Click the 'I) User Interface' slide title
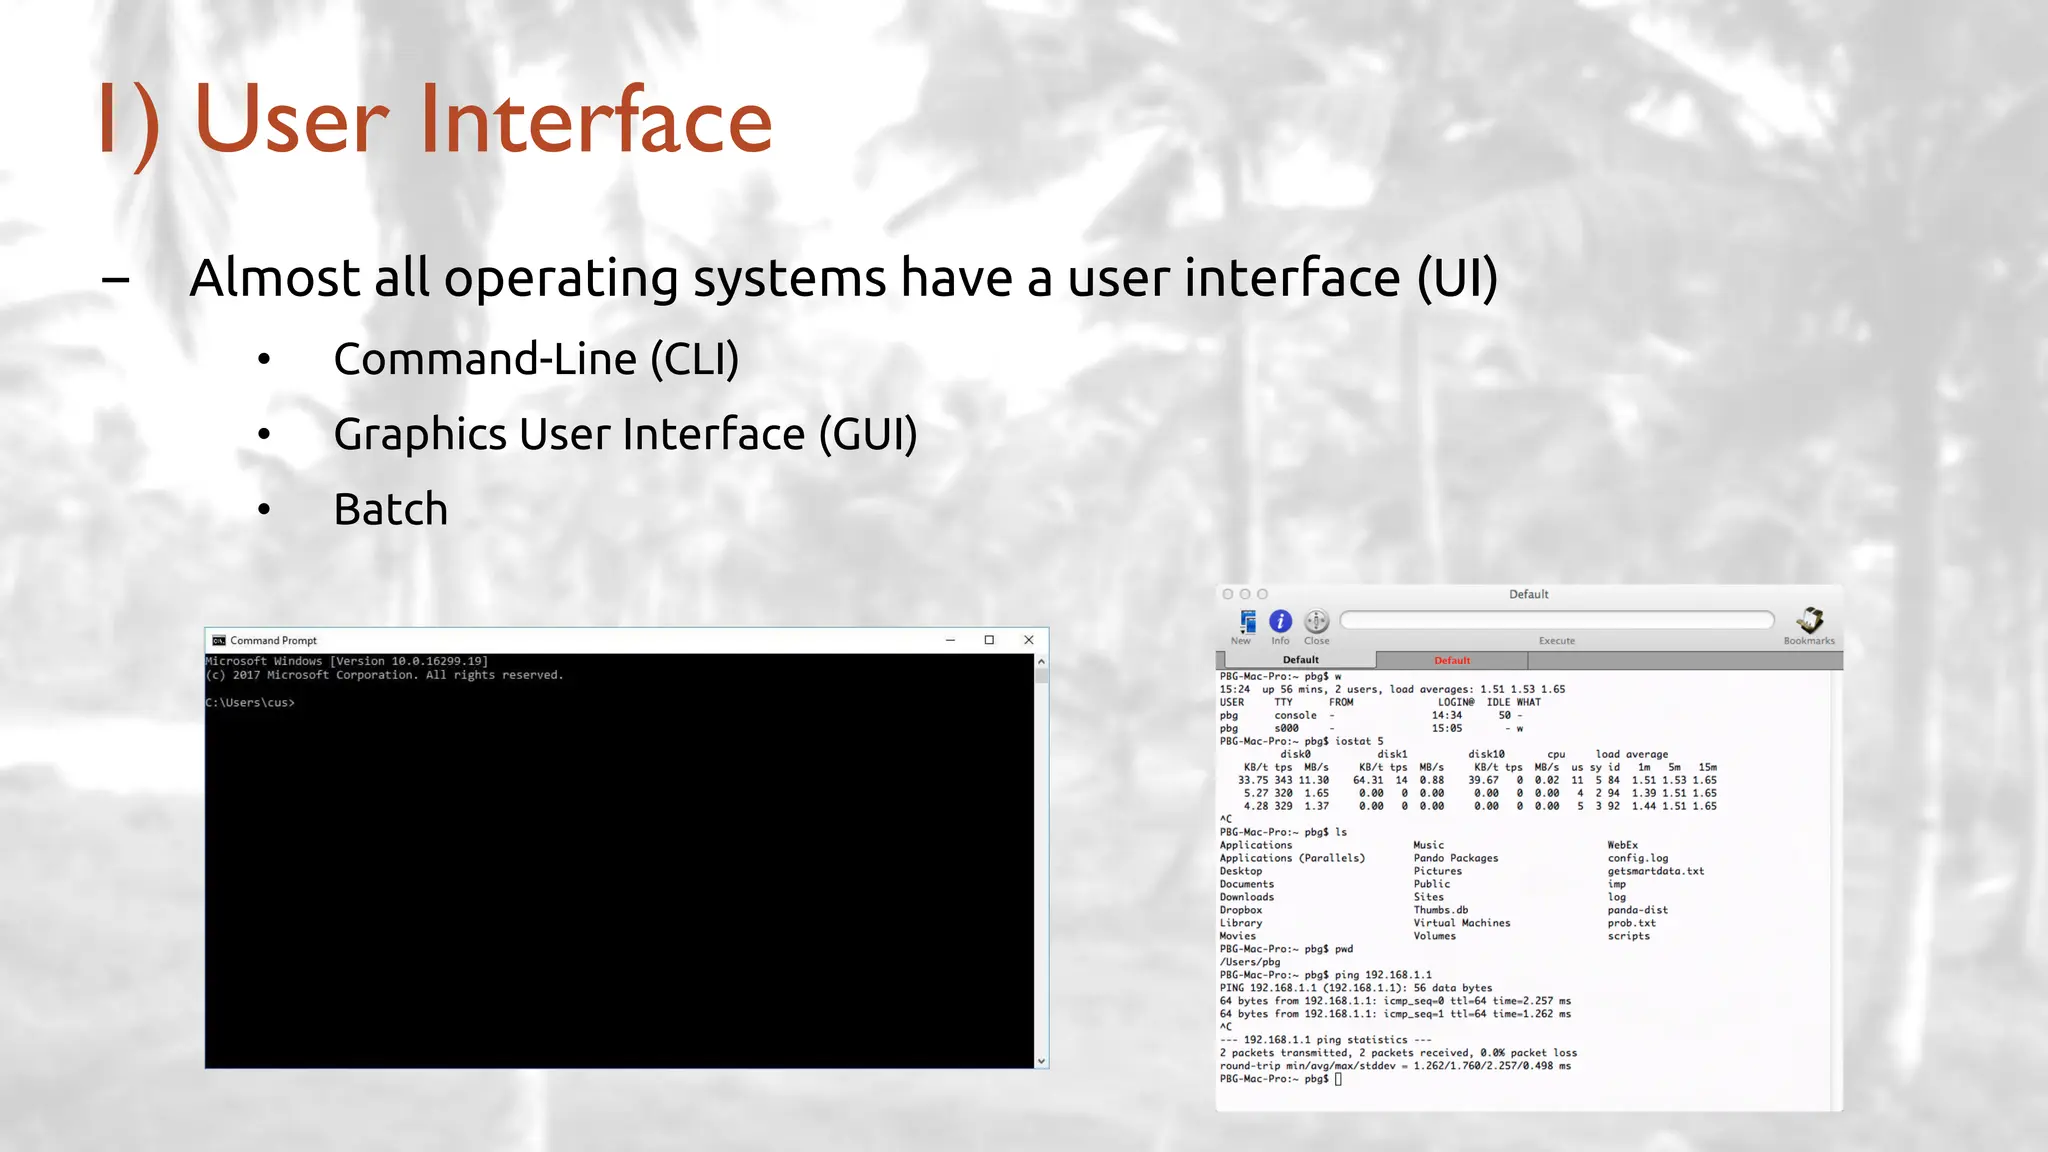 pyautogui.click(x=435, y=121)
